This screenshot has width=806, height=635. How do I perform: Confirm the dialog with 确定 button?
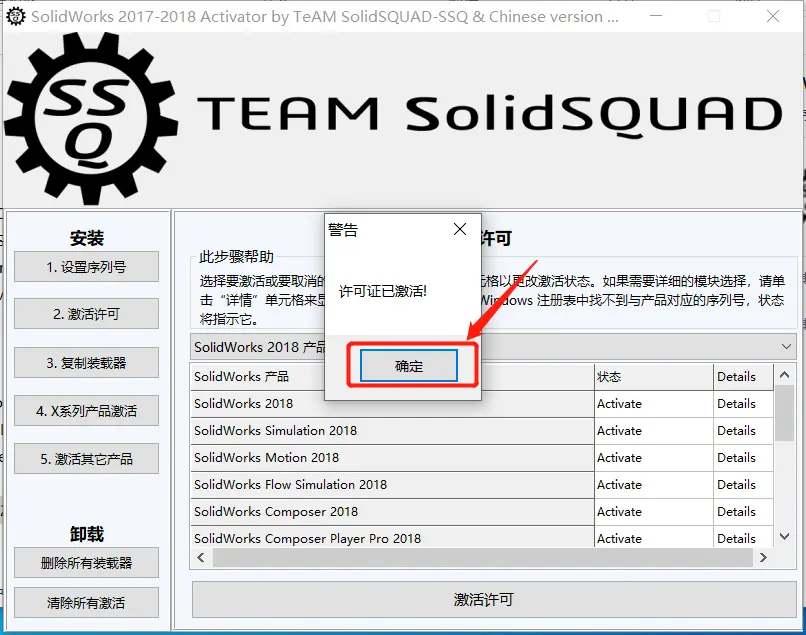[x=409, y=366]
